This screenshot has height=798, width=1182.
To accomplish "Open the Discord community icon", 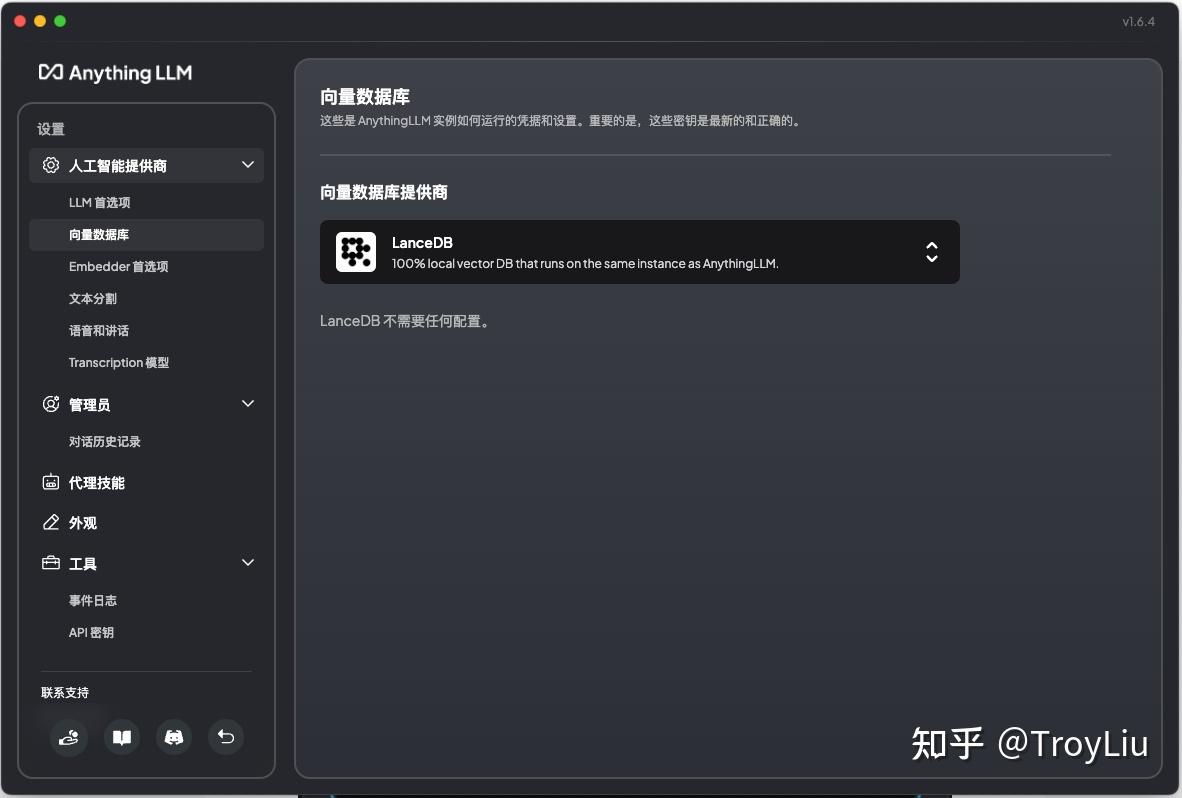I will [173, 737].
